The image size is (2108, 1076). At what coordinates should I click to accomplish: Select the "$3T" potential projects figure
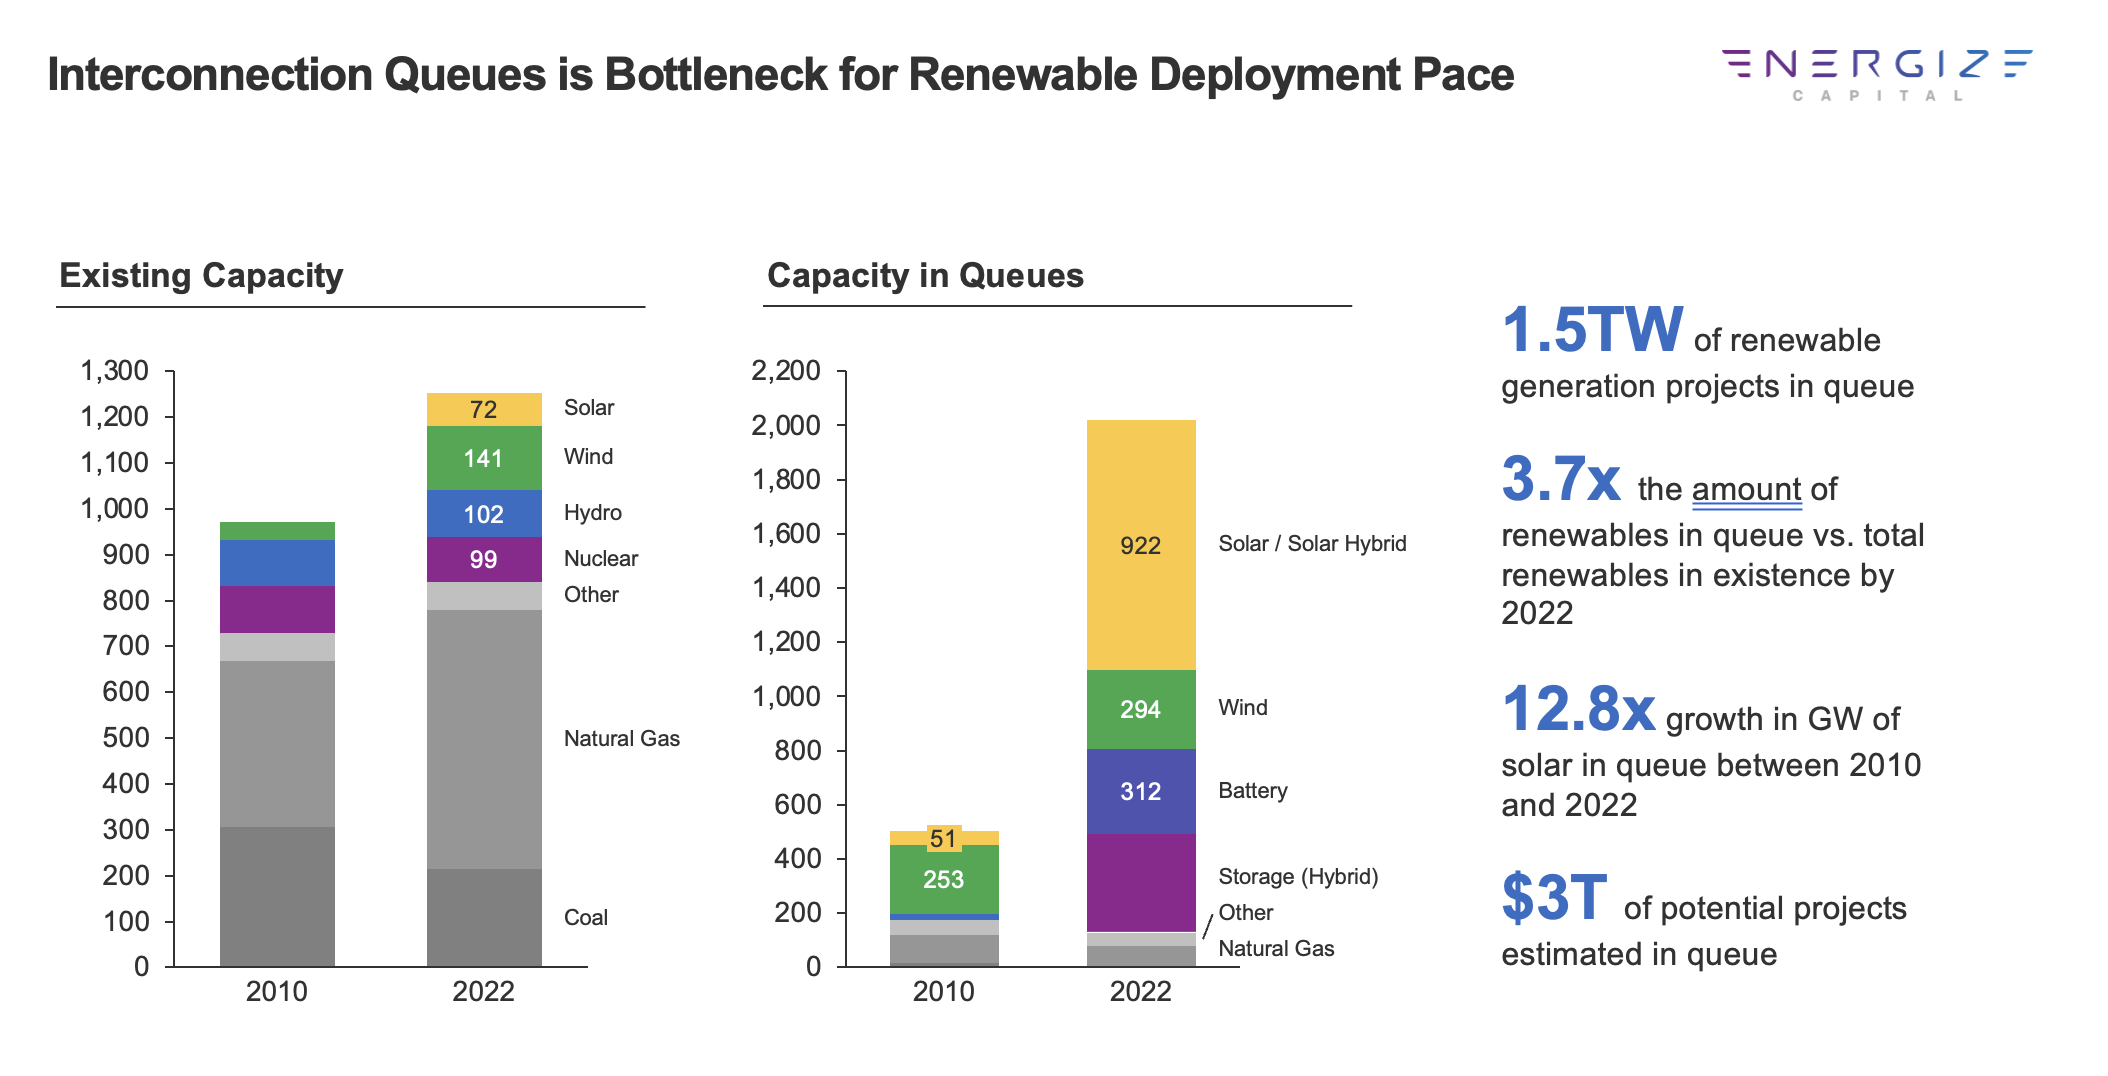click(x=1553, y=898)
